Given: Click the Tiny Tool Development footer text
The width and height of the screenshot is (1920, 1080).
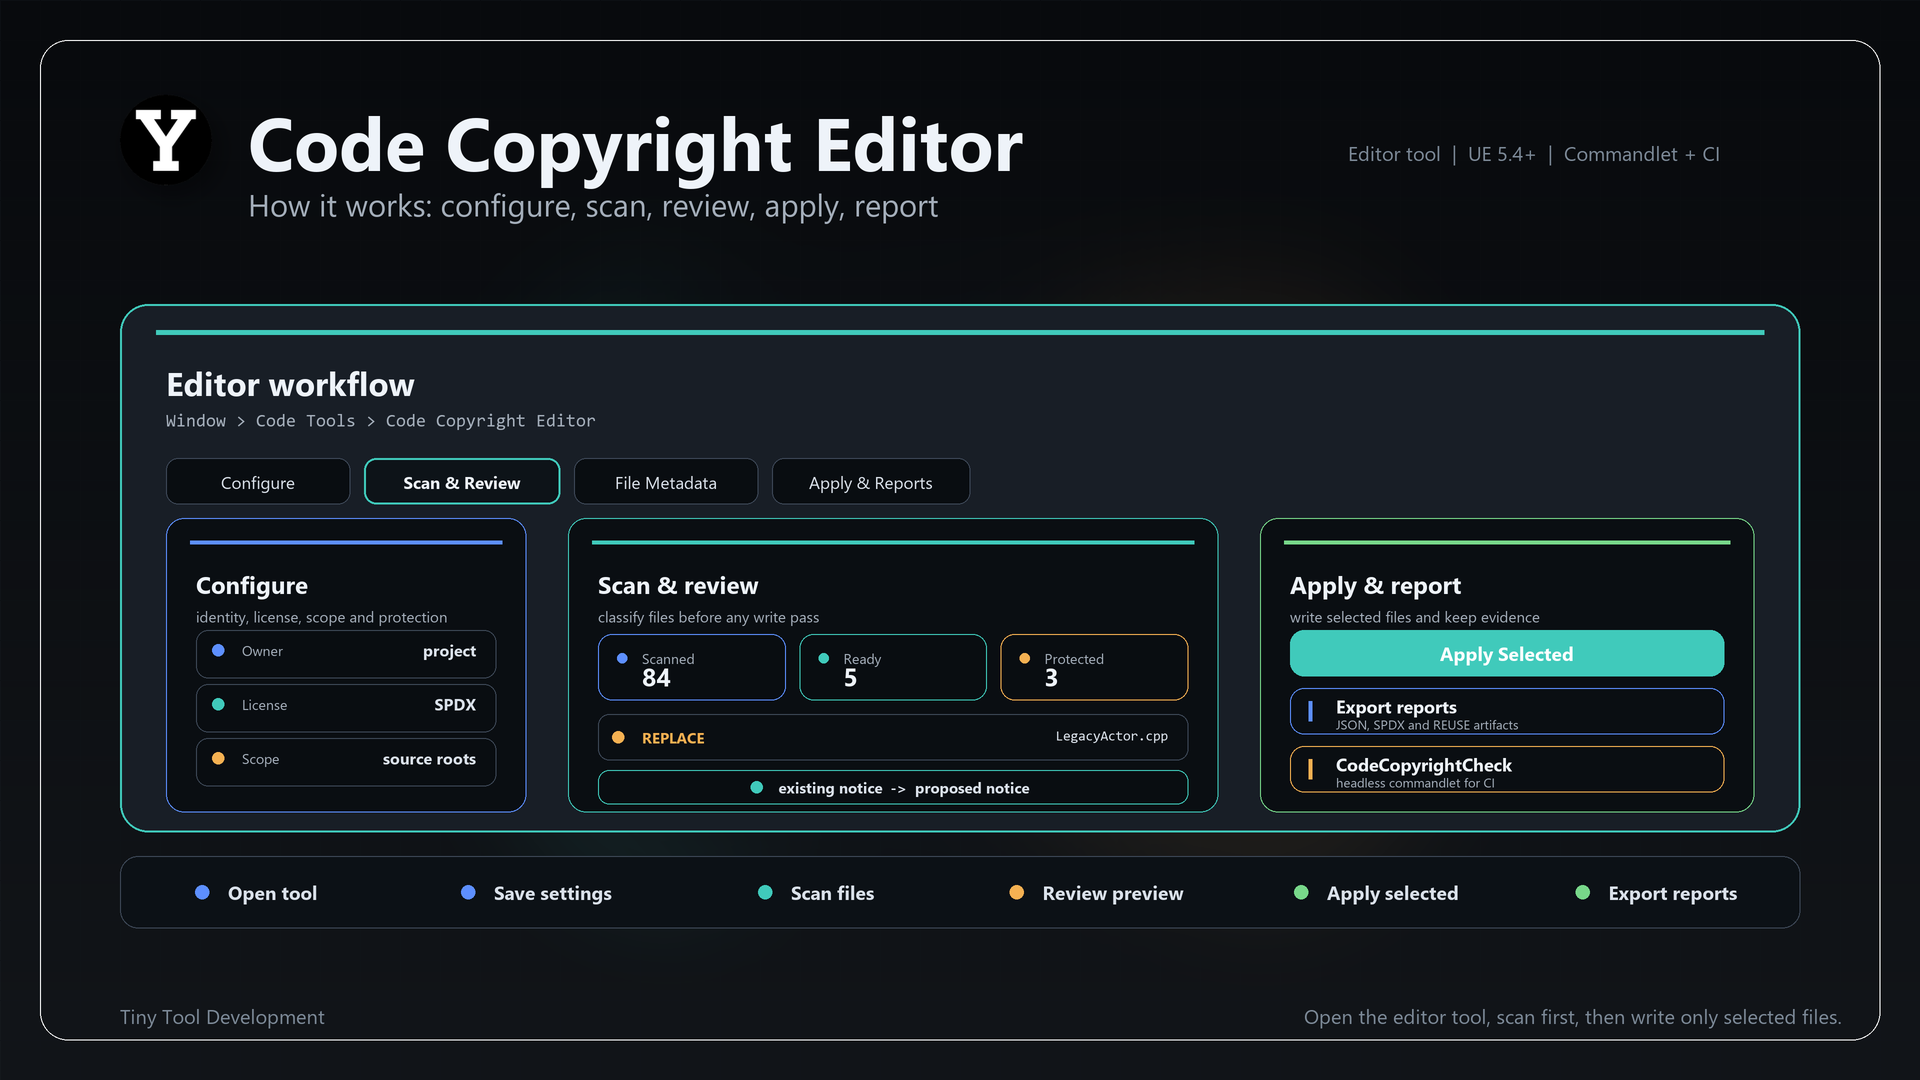Looking at the screenshot, I should tap(222, 1017).
